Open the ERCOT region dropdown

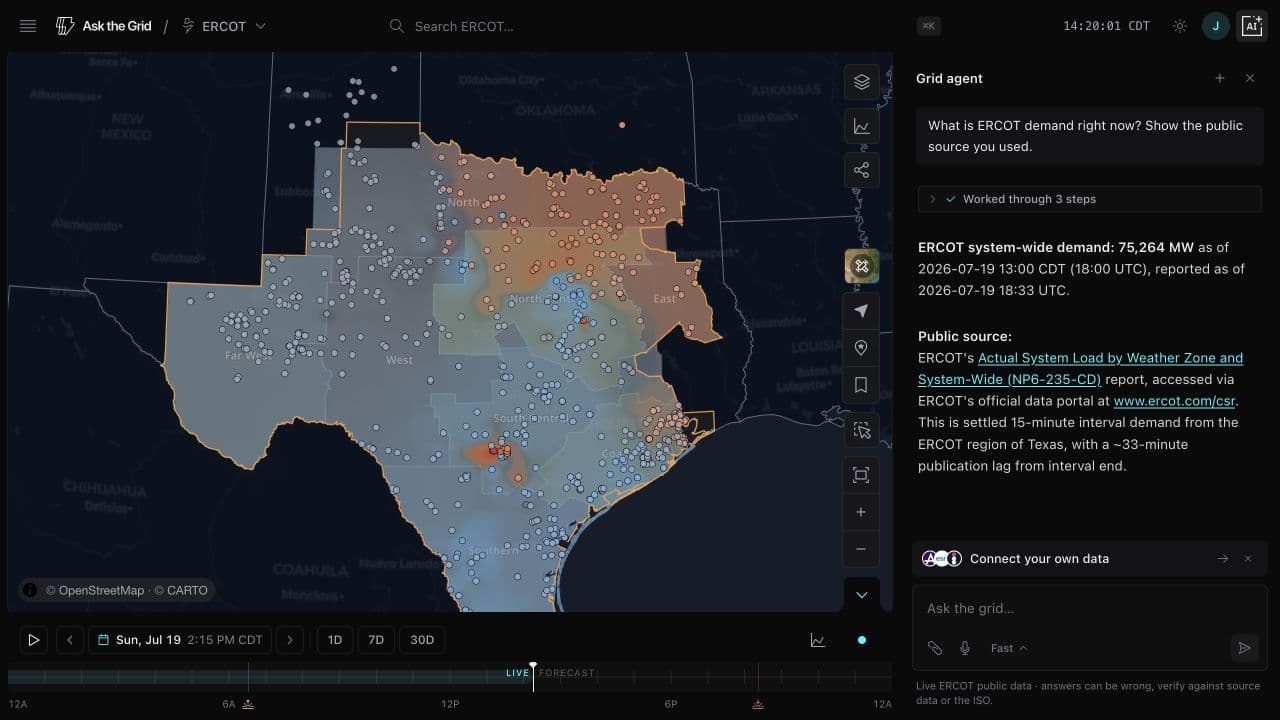[224, 26]
